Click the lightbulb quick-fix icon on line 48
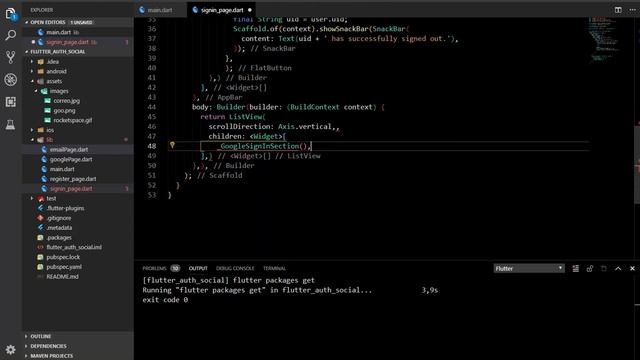 (x=172, y=145)
